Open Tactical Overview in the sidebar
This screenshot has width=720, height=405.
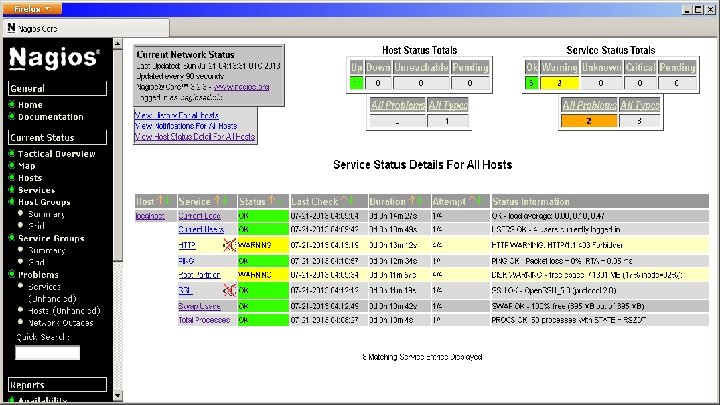pos(56,154)
